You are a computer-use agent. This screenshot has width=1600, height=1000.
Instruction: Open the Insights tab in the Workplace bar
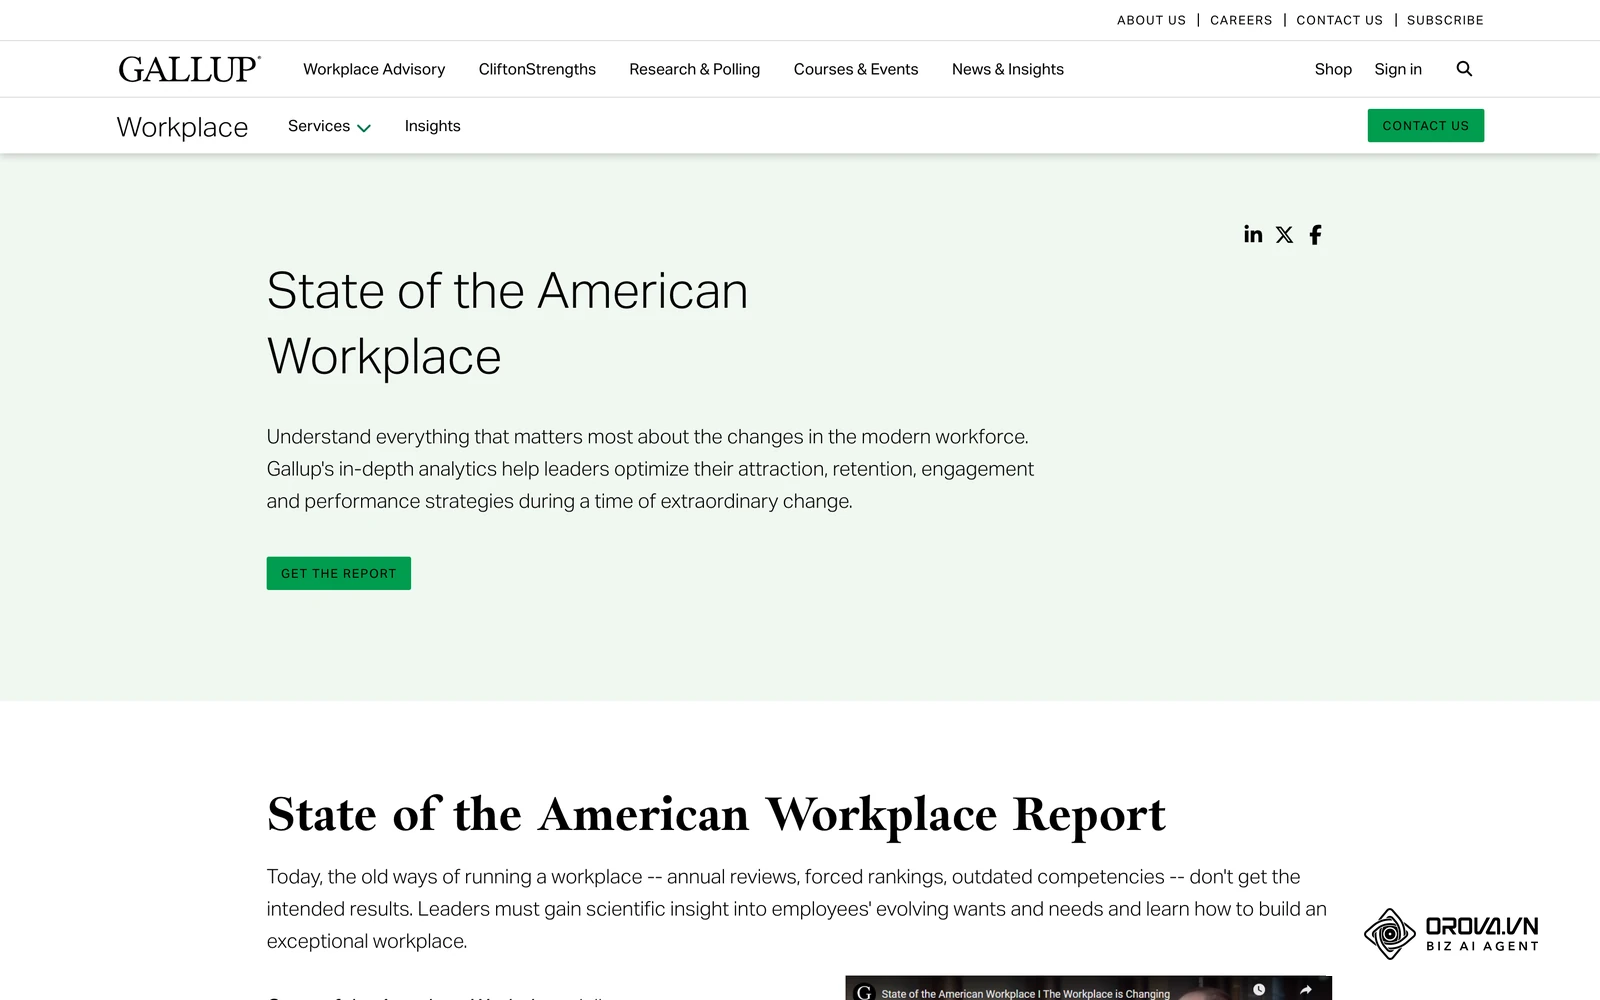click(x=432, y=126)
